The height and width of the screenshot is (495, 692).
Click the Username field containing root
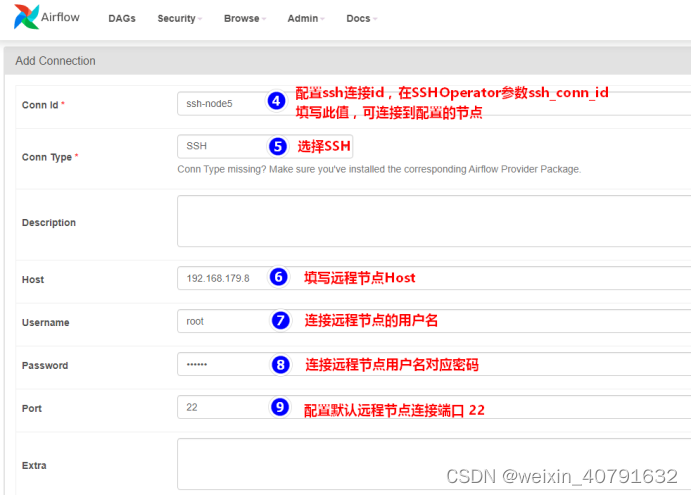click(434, 321)
